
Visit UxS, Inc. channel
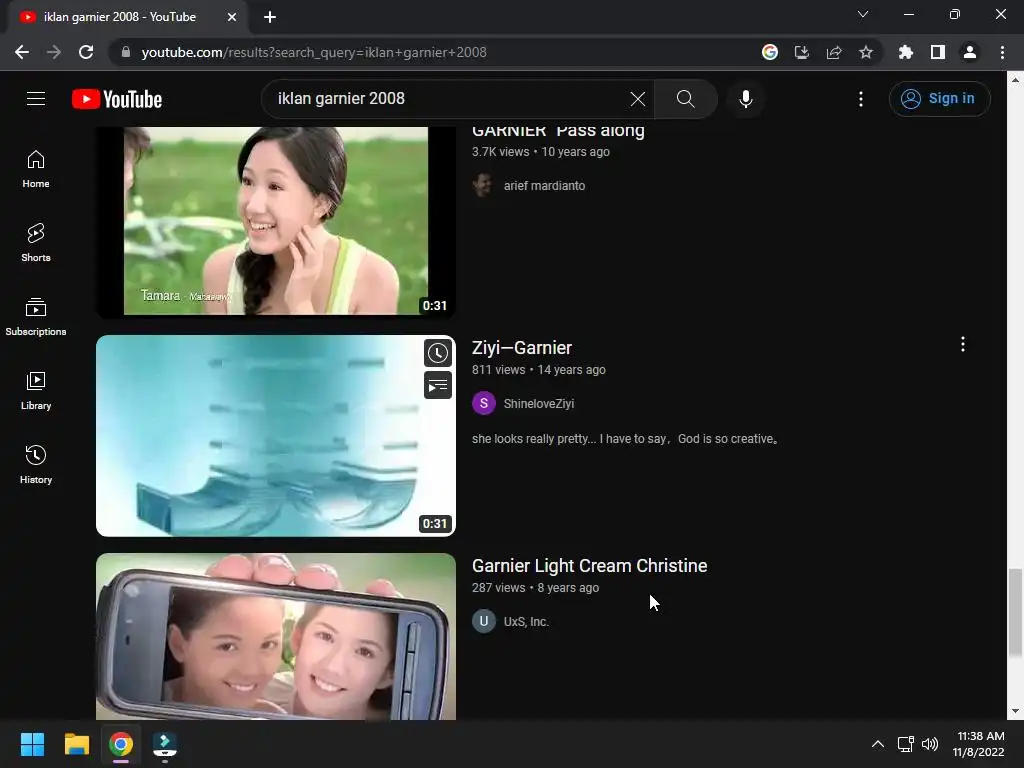coord(526,622)
